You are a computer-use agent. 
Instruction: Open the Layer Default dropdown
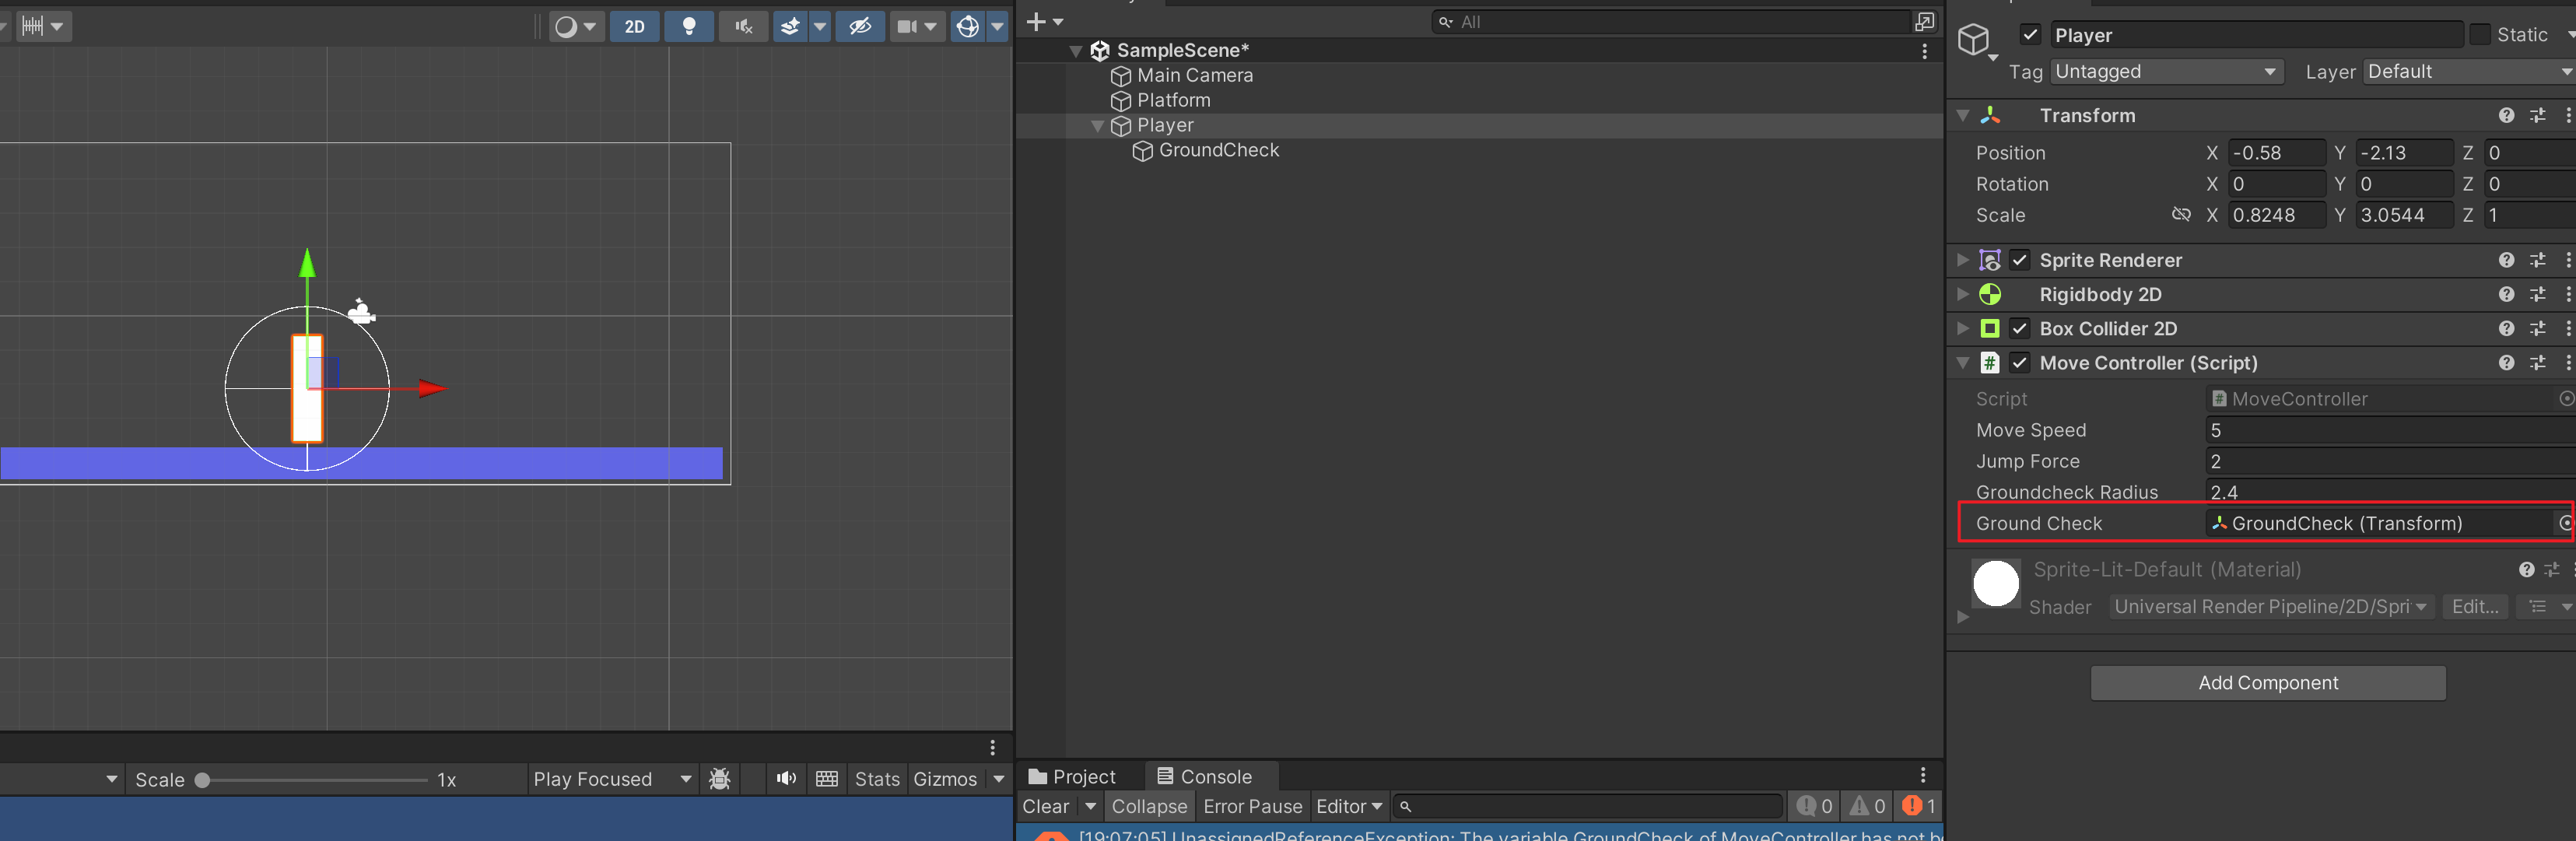click(x=2469, y=72)
